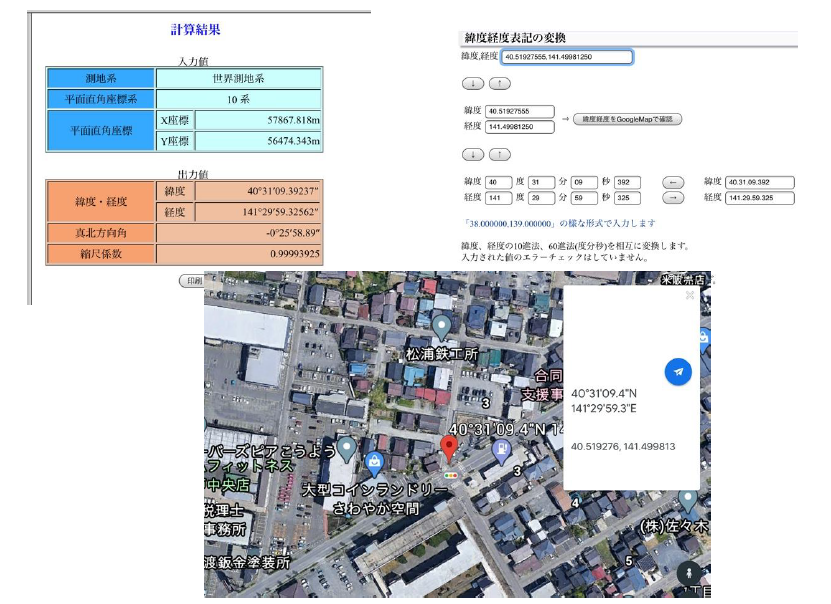Click the 計算結果 heading
The height and width of the screenshot is (604, 831).
(195, 30)
